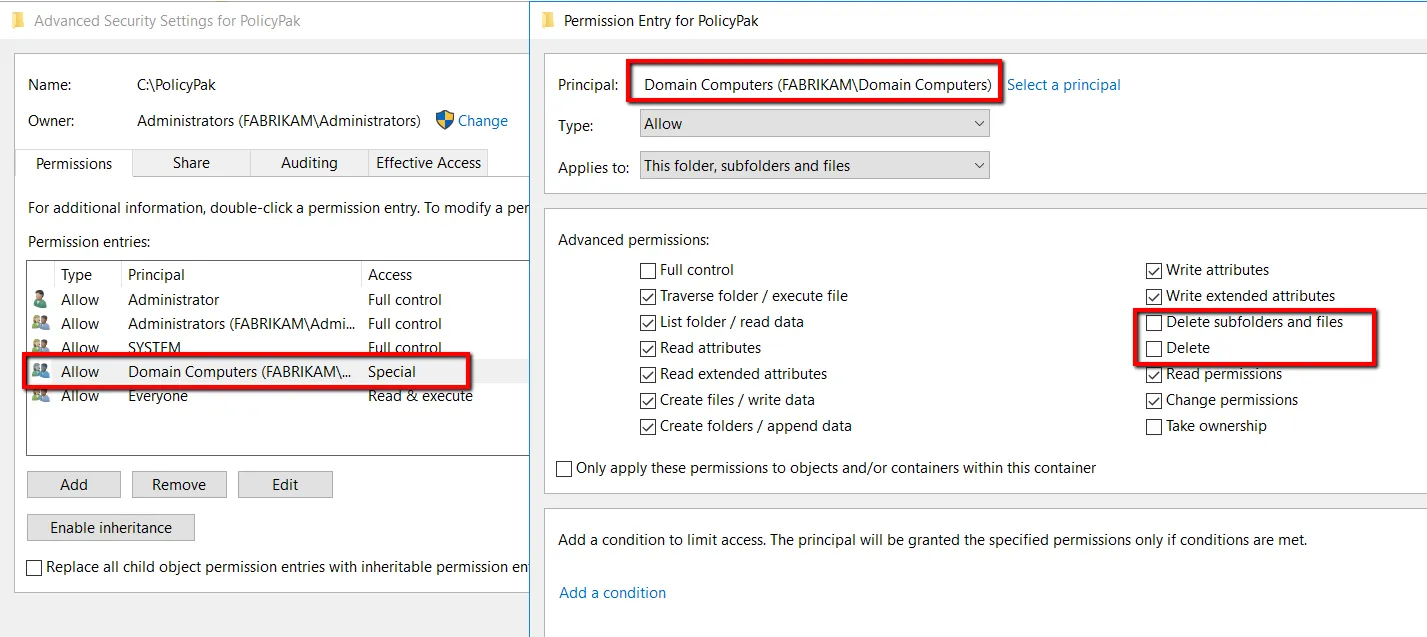Screen dimensions: 1427x637
Task: Uncheck the Change permissions checkbox
Action: [x=1154, y=401]
